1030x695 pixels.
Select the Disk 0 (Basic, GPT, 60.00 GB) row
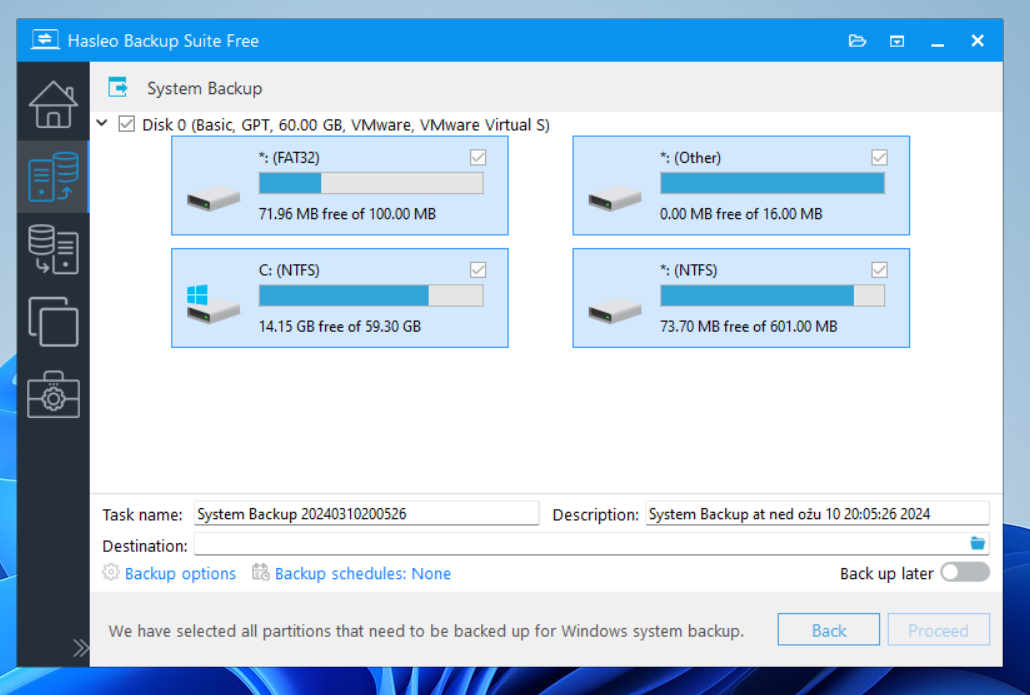pos(346,125)
